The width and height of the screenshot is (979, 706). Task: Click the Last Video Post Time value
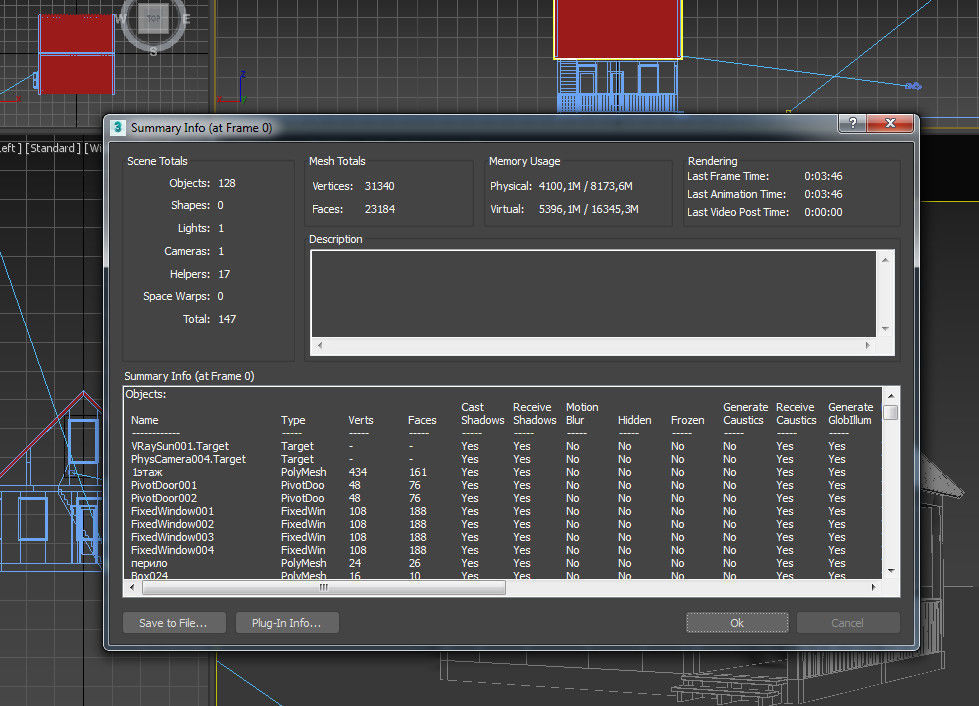[x=823, y=212]
